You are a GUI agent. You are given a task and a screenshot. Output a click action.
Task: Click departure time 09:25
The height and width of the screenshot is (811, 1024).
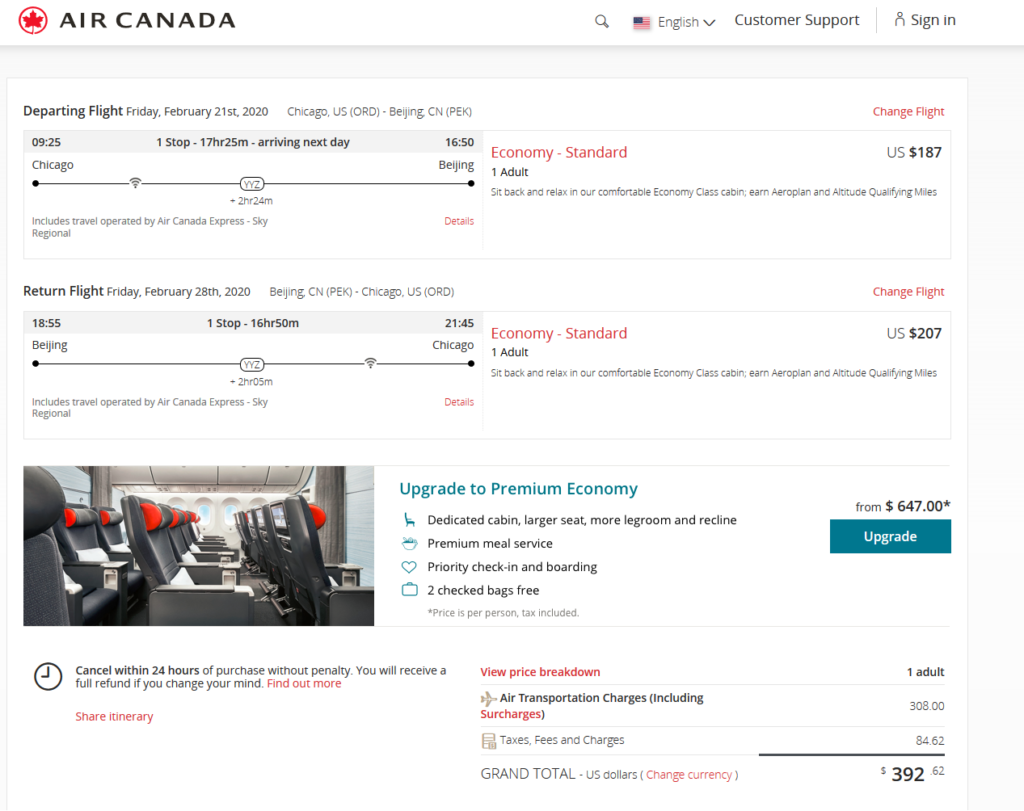click(46, 142)
